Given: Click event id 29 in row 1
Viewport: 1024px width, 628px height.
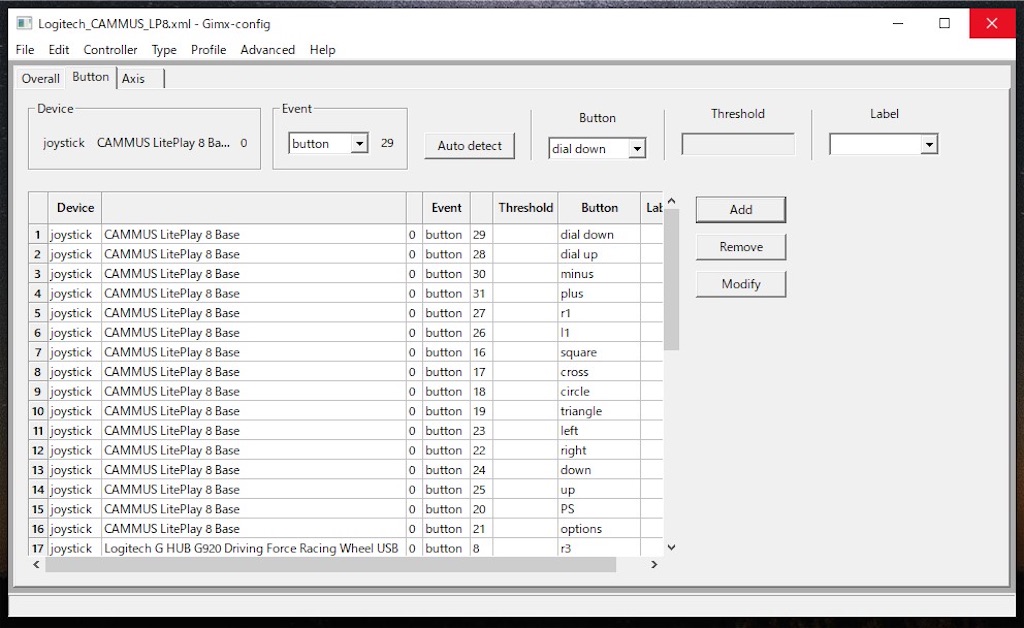Looking at the screenshot, I should click(x=481, y=234).
